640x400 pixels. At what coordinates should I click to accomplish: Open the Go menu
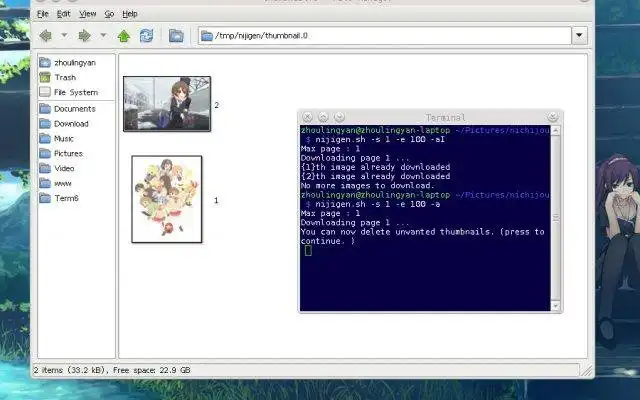(109, 14)
